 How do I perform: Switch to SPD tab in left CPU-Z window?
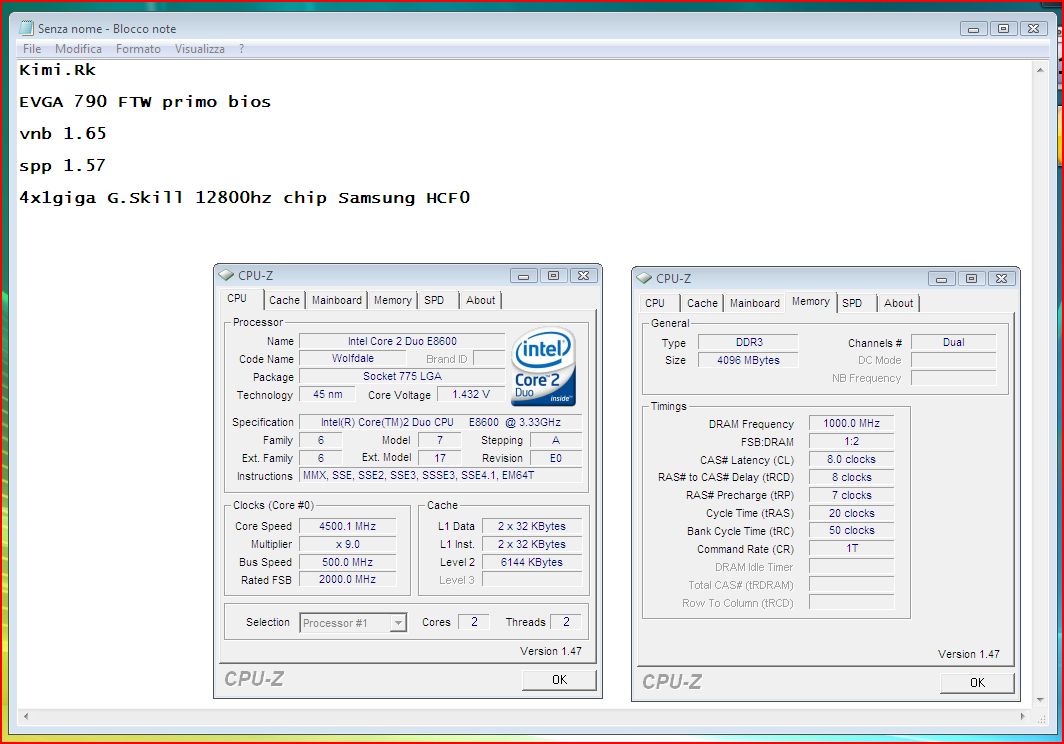click(434, 300)
